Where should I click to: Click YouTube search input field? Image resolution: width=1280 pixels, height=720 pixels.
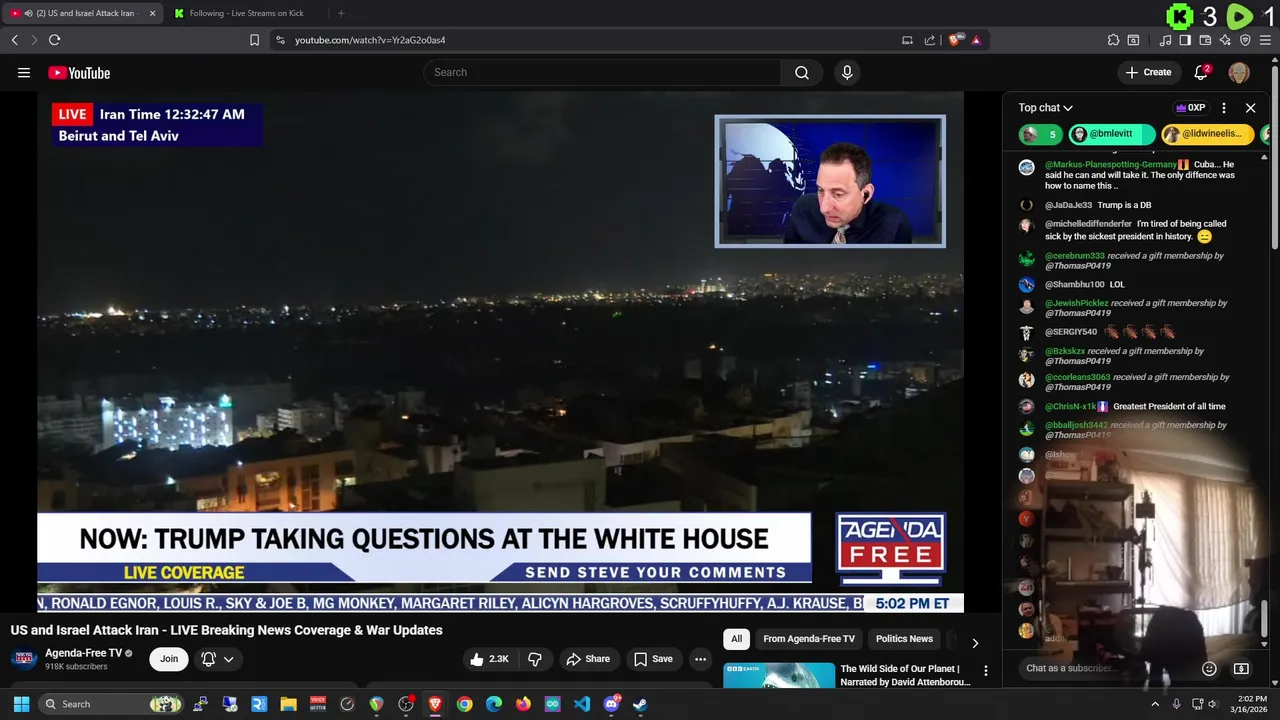(602, 72)
